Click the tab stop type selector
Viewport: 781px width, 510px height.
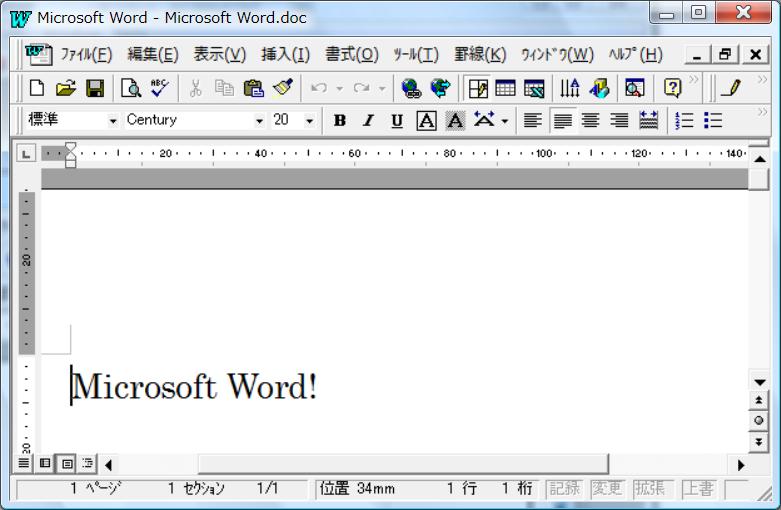pyautogui.click(x=25, y=153)
